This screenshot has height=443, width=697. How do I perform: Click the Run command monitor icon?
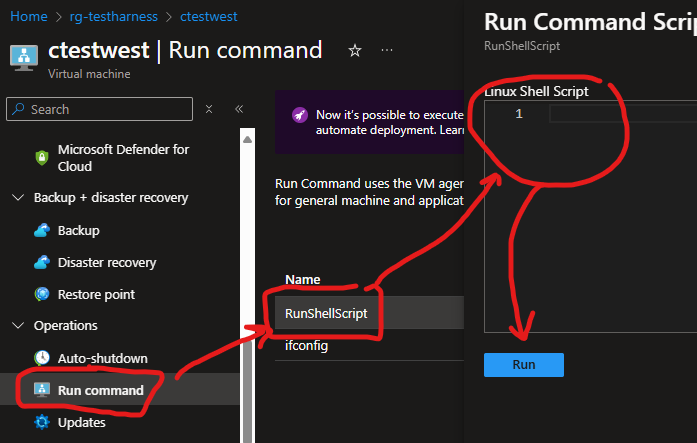click(42, 390)
